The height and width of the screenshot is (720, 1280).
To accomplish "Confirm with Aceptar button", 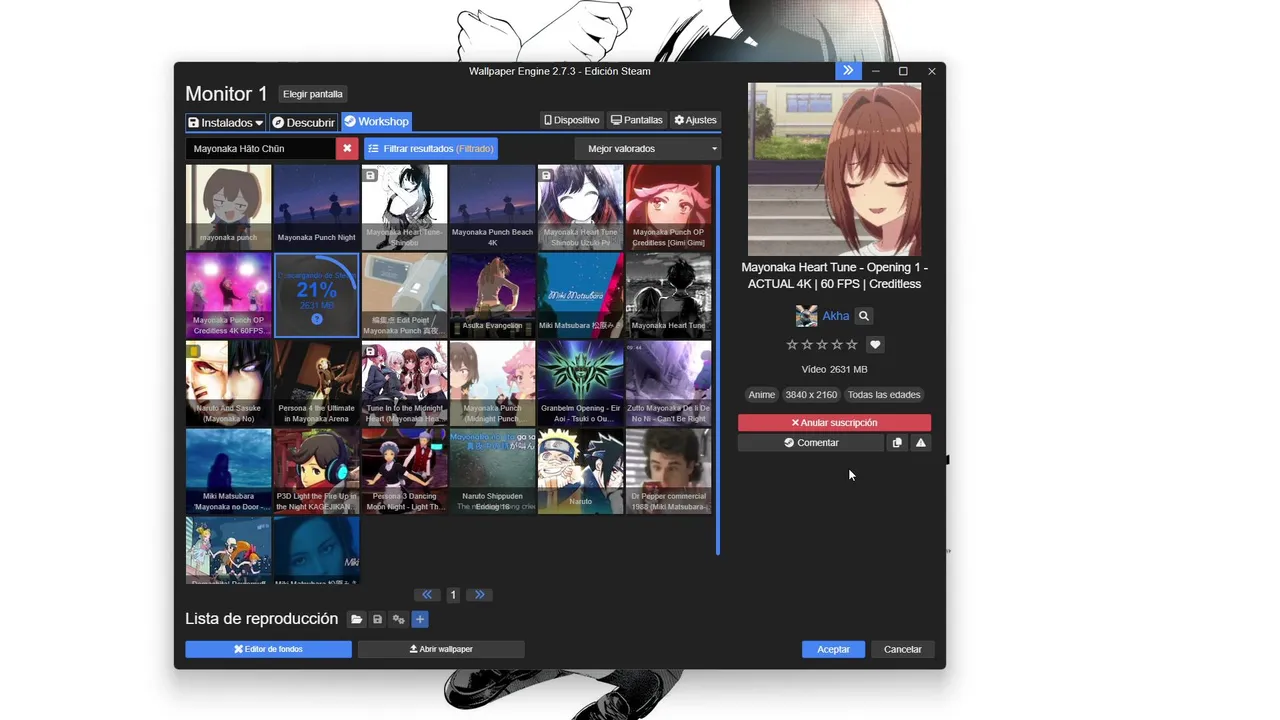I will click(x=833, y=649).
